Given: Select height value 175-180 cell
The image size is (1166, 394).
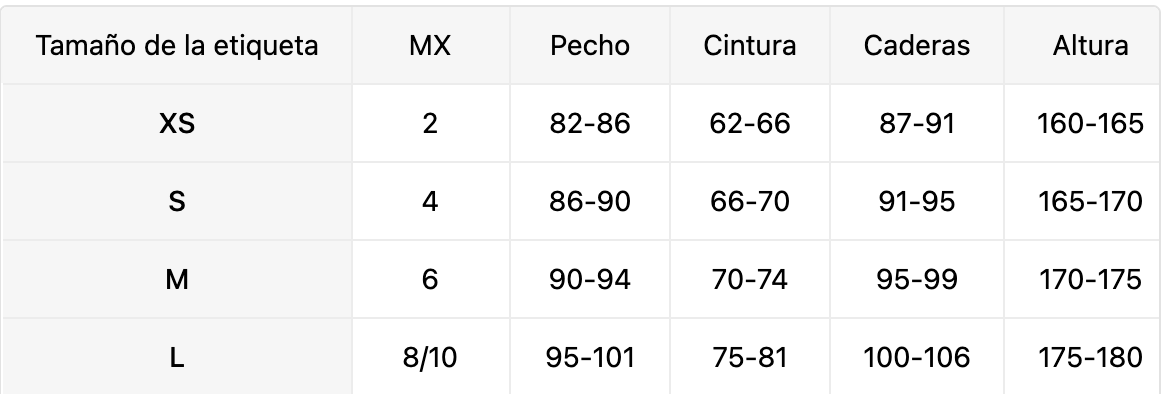Looking at the screenshot, I should (1090, 358).
